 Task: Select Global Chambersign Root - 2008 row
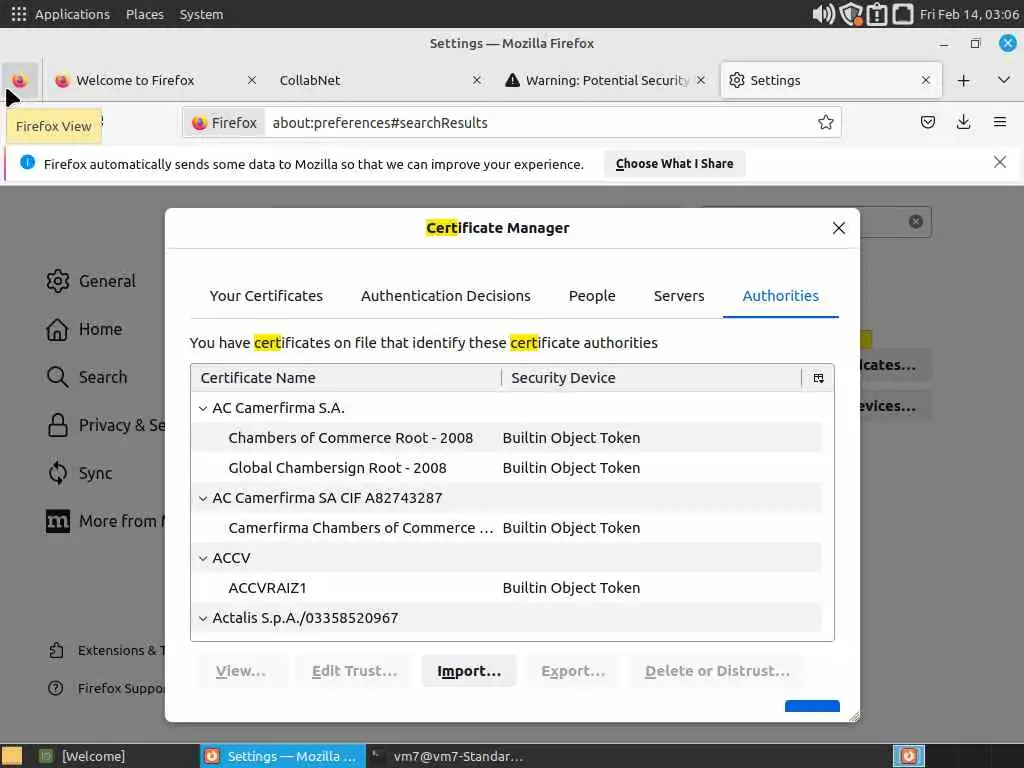(x=506, y=468)
